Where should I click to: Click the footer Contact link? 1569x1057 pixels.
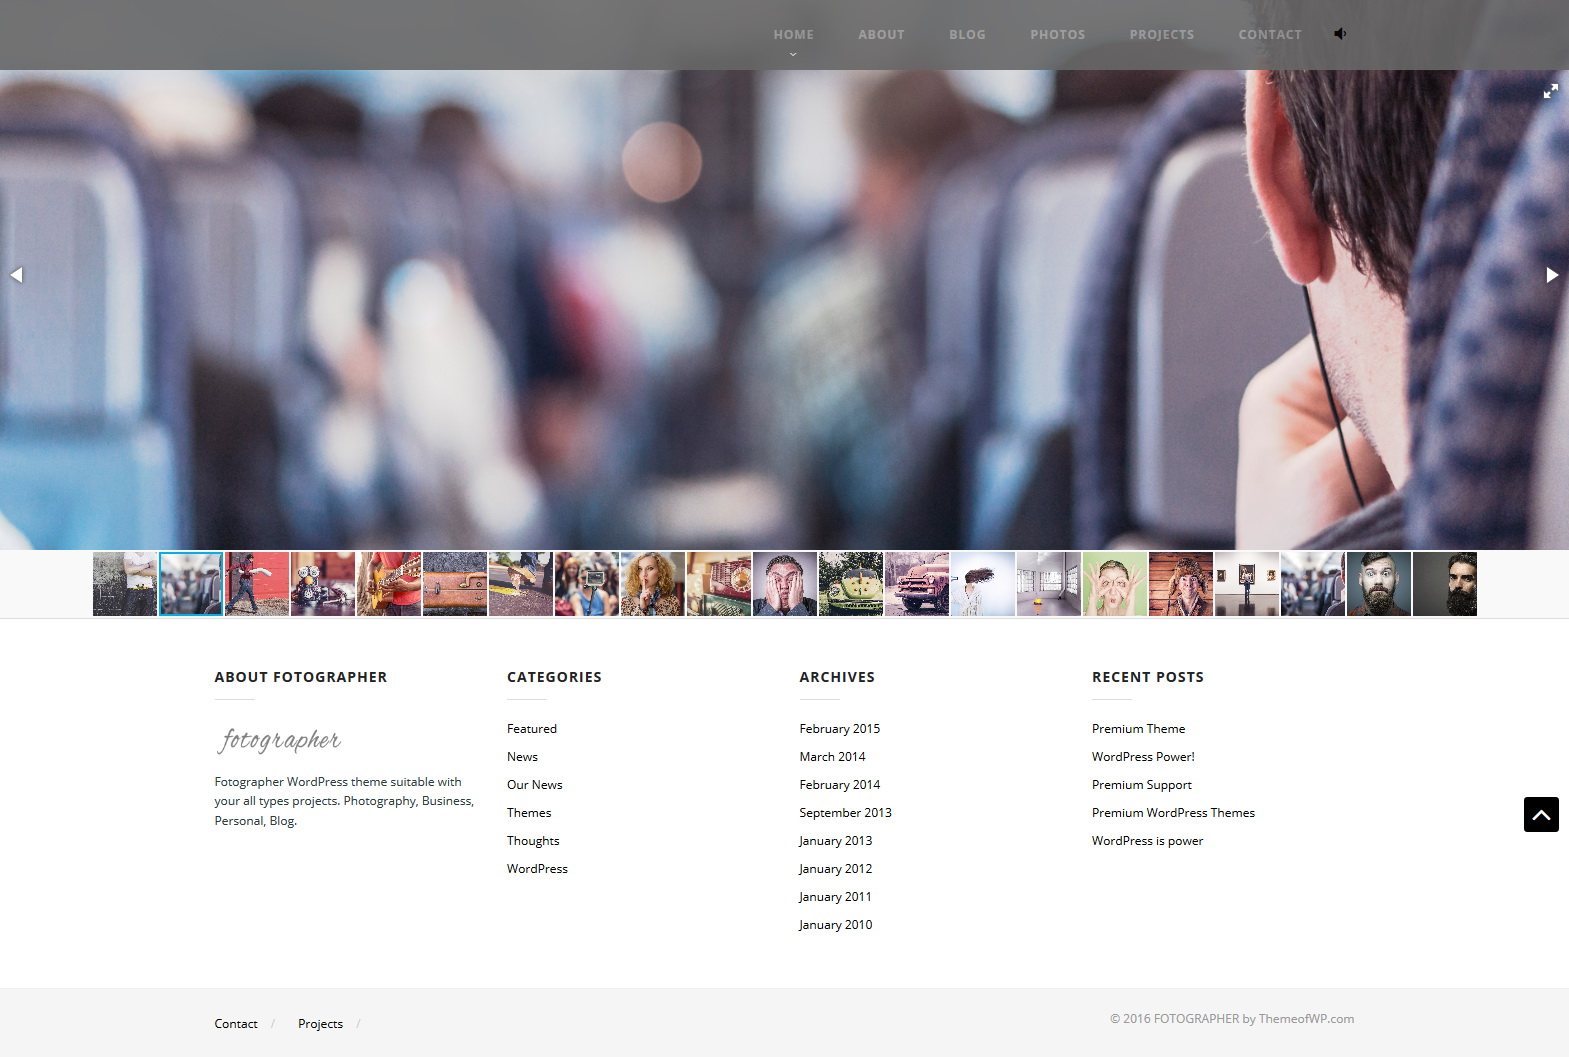point(236,1024)
